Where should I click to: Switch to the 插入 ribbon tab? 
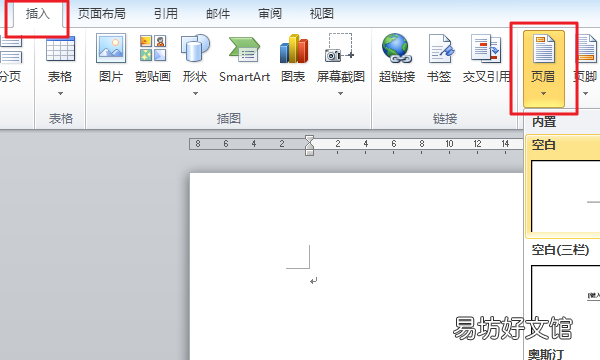pyautogui.click(x=38, y=14)
